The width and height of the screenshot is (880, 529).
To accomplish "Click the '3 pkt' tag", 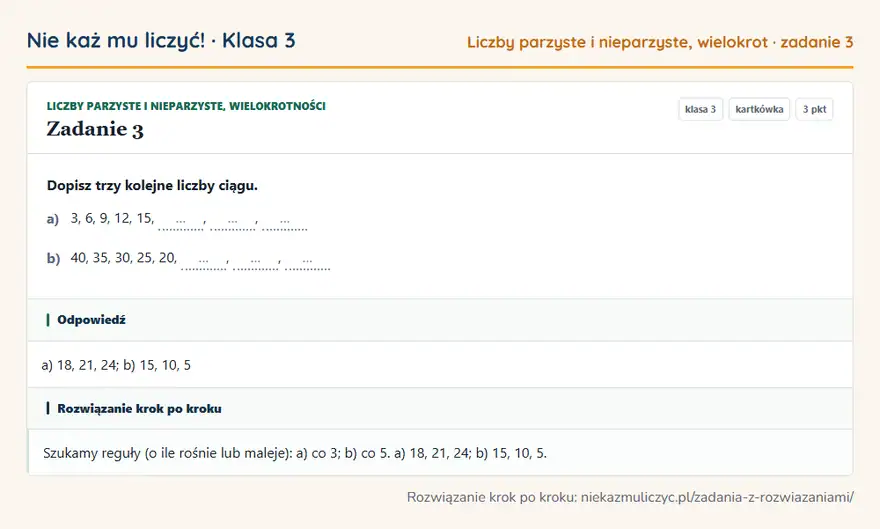I will 814,109.
